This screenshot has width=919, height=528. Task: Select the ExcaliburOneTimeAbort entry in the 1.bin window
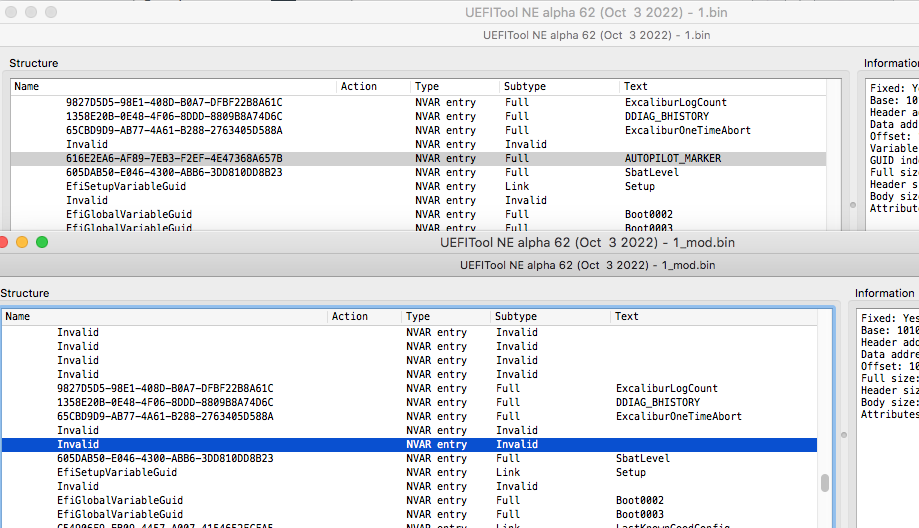tap(418, 130)
